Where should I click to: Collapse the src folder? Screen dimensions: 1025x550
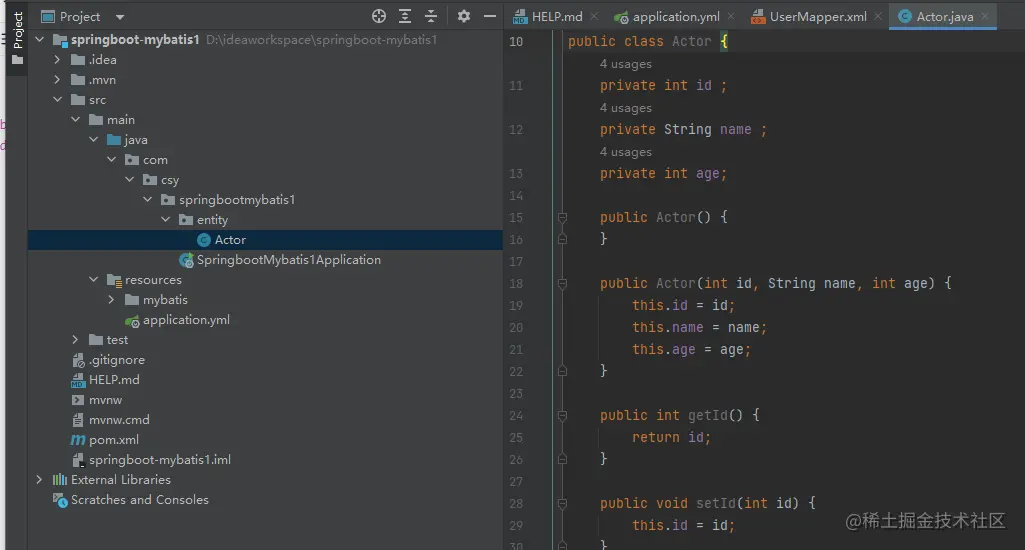58,99
